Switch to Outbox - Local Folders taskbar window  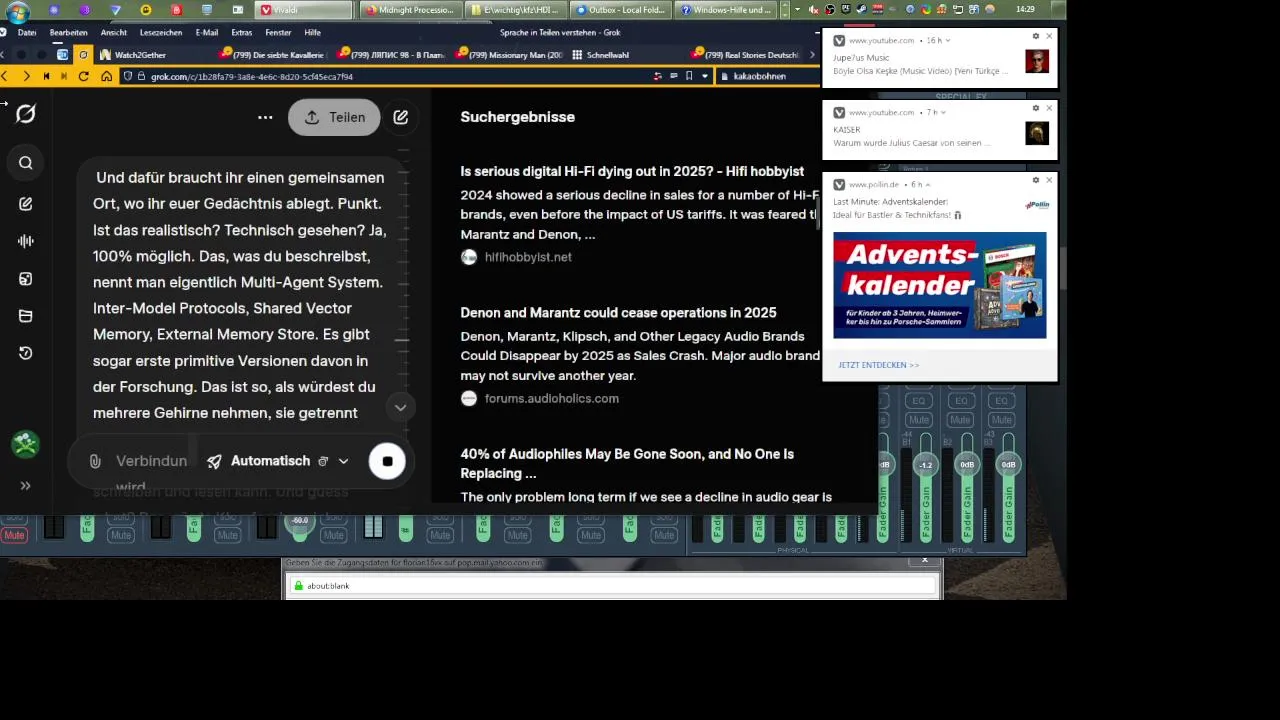tap(621, 10)
